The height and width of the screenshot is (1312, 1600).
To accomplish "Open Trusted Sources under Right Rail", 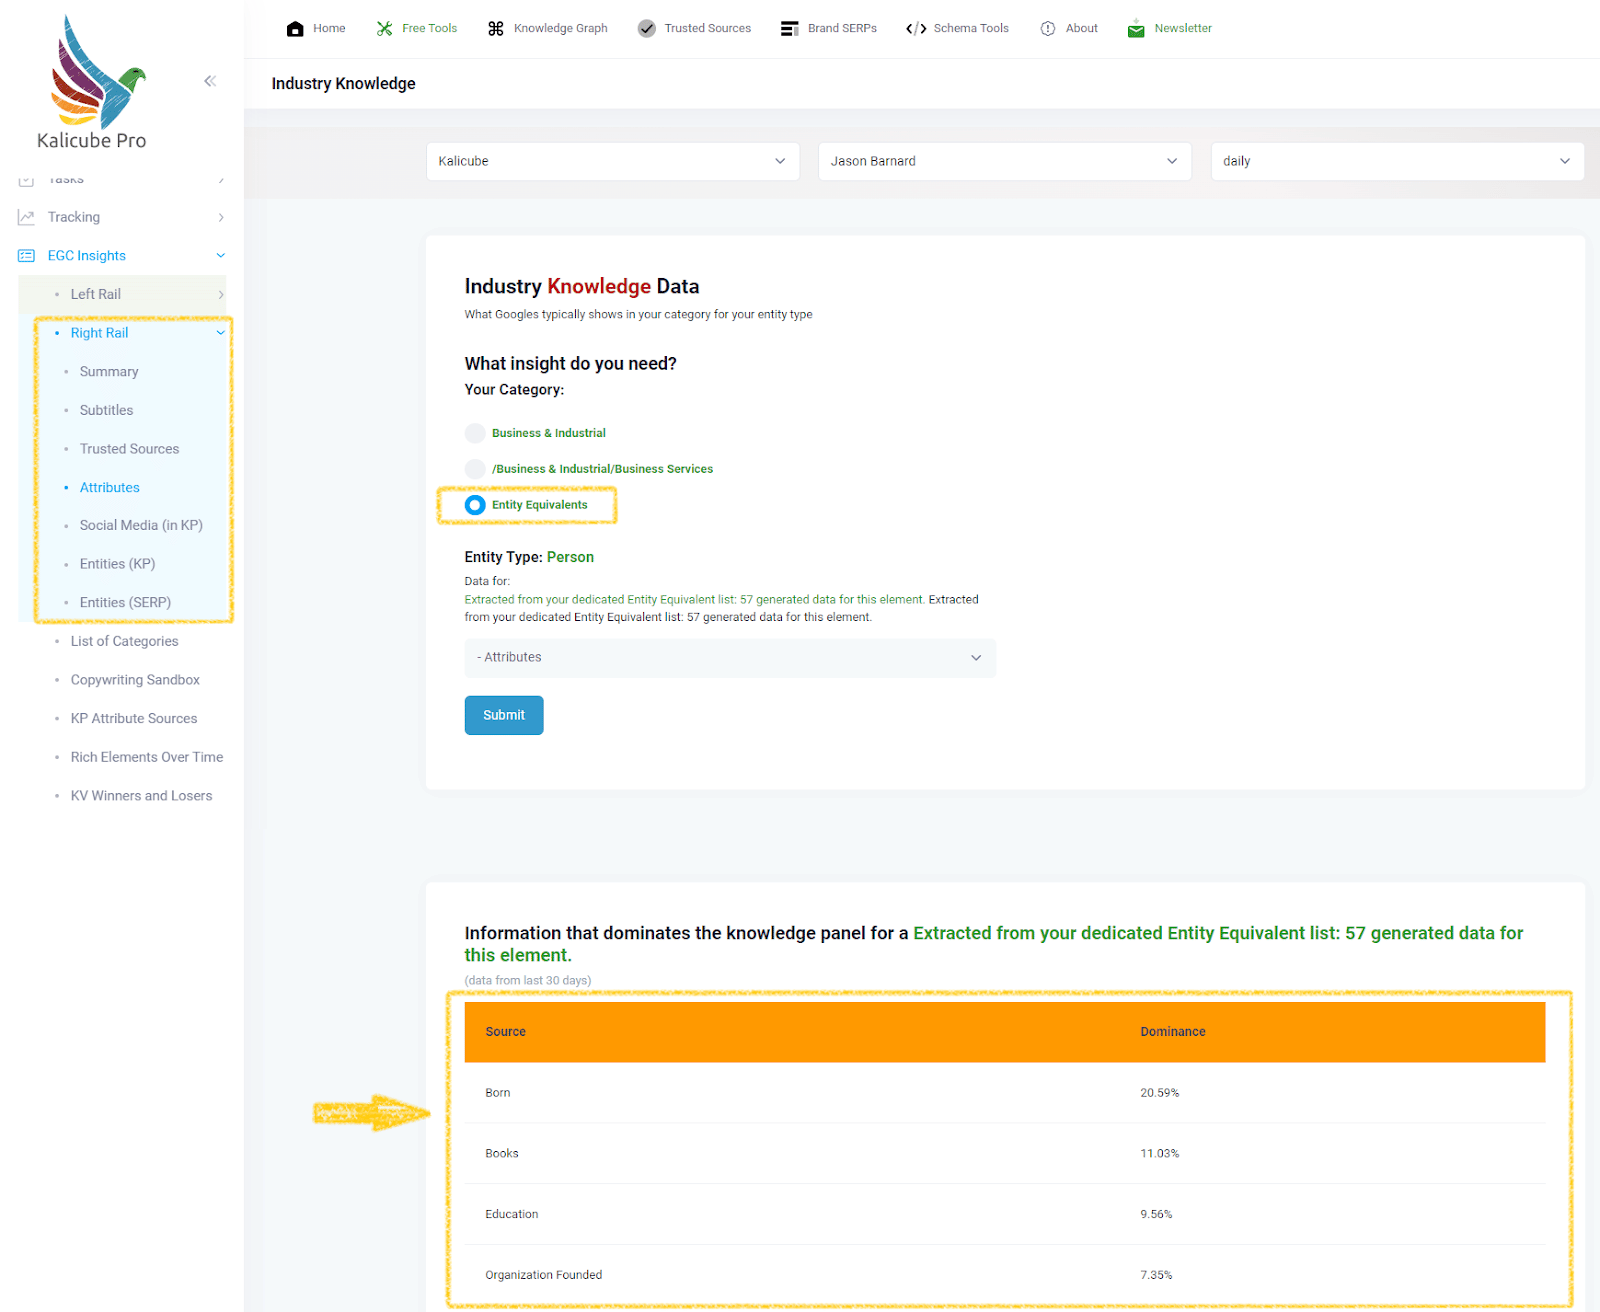I will [130, 449].
